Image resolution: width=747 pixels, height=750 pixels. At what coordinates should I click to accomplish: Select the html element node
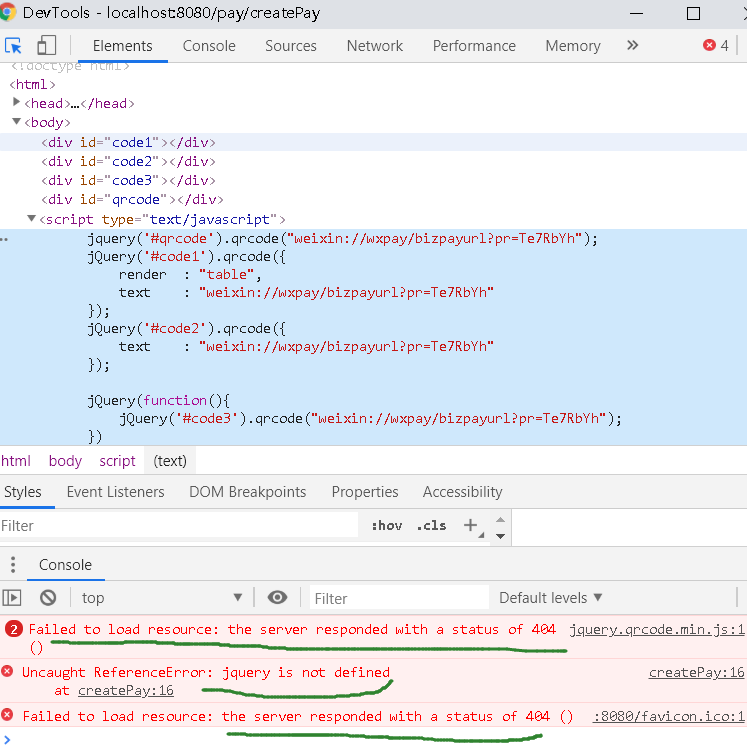32,84
